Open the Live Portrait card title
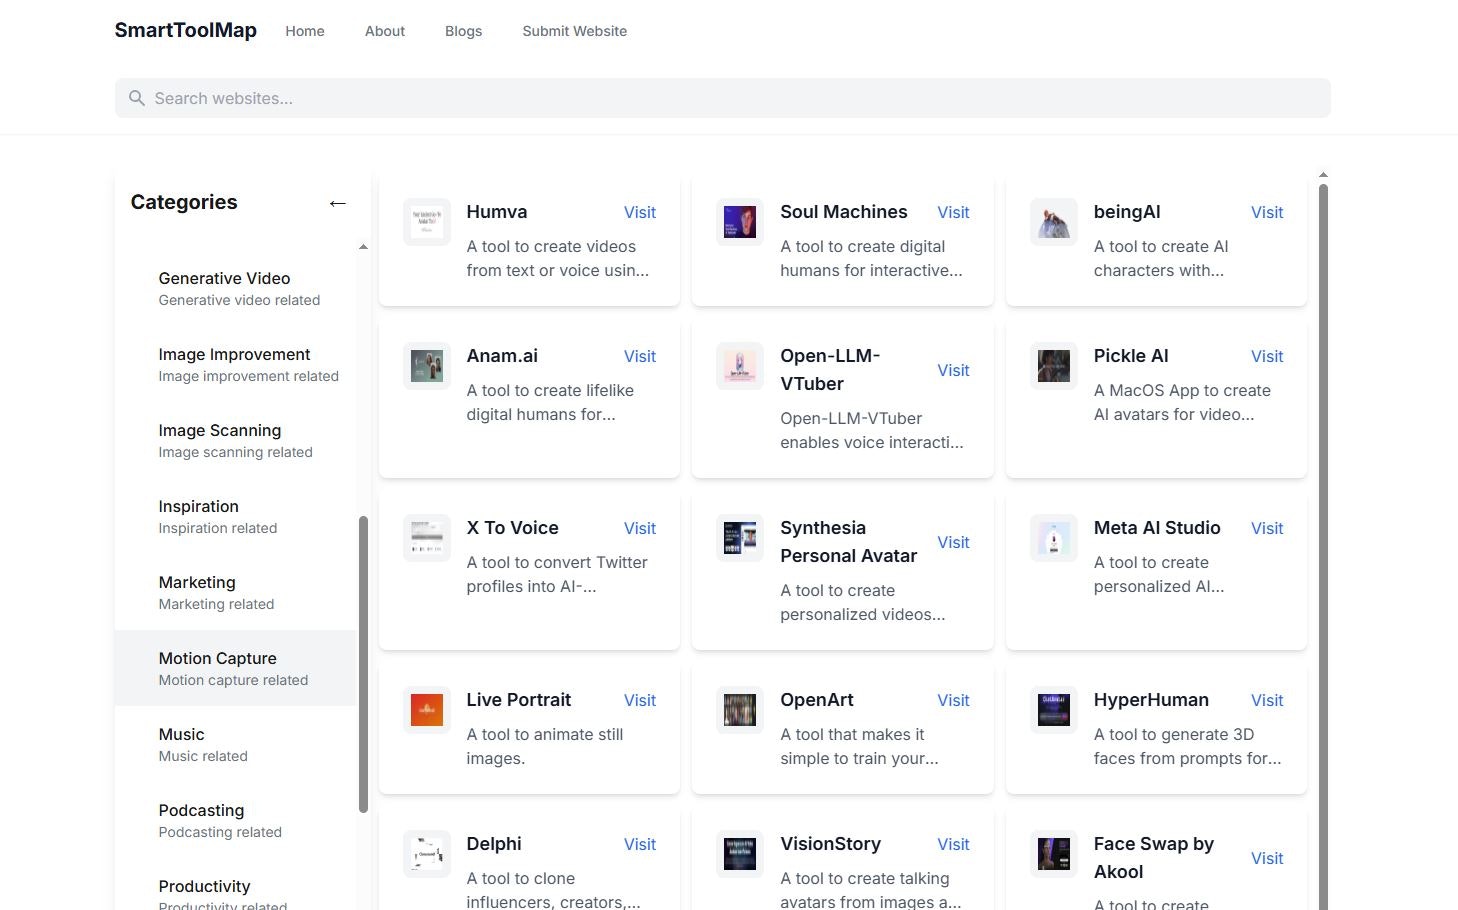Viewport: 1458px width, 910px height. click(519, 700)
